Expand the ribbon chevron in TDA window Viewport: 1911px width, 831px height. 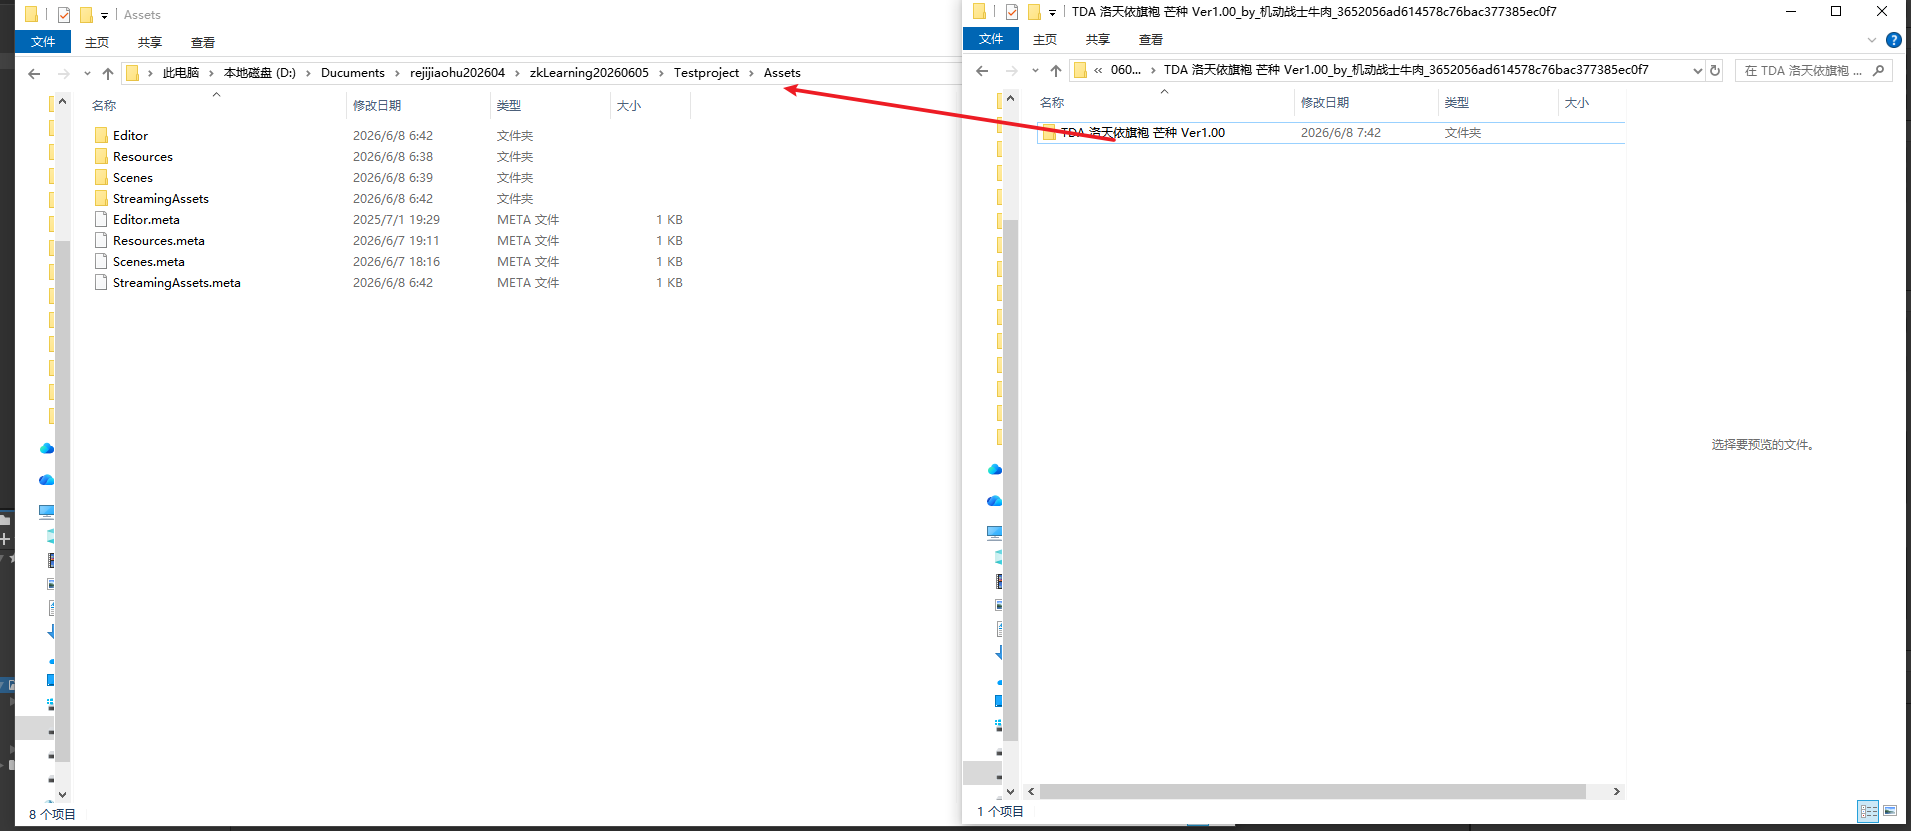pyautogui.click(x=1872, y=40)
